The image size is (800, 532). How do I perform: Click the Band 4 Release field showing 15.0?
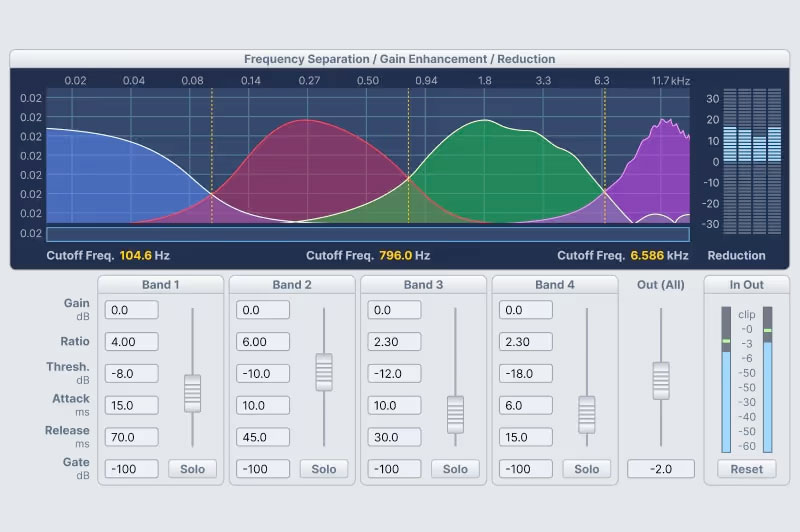coord(526,437)
